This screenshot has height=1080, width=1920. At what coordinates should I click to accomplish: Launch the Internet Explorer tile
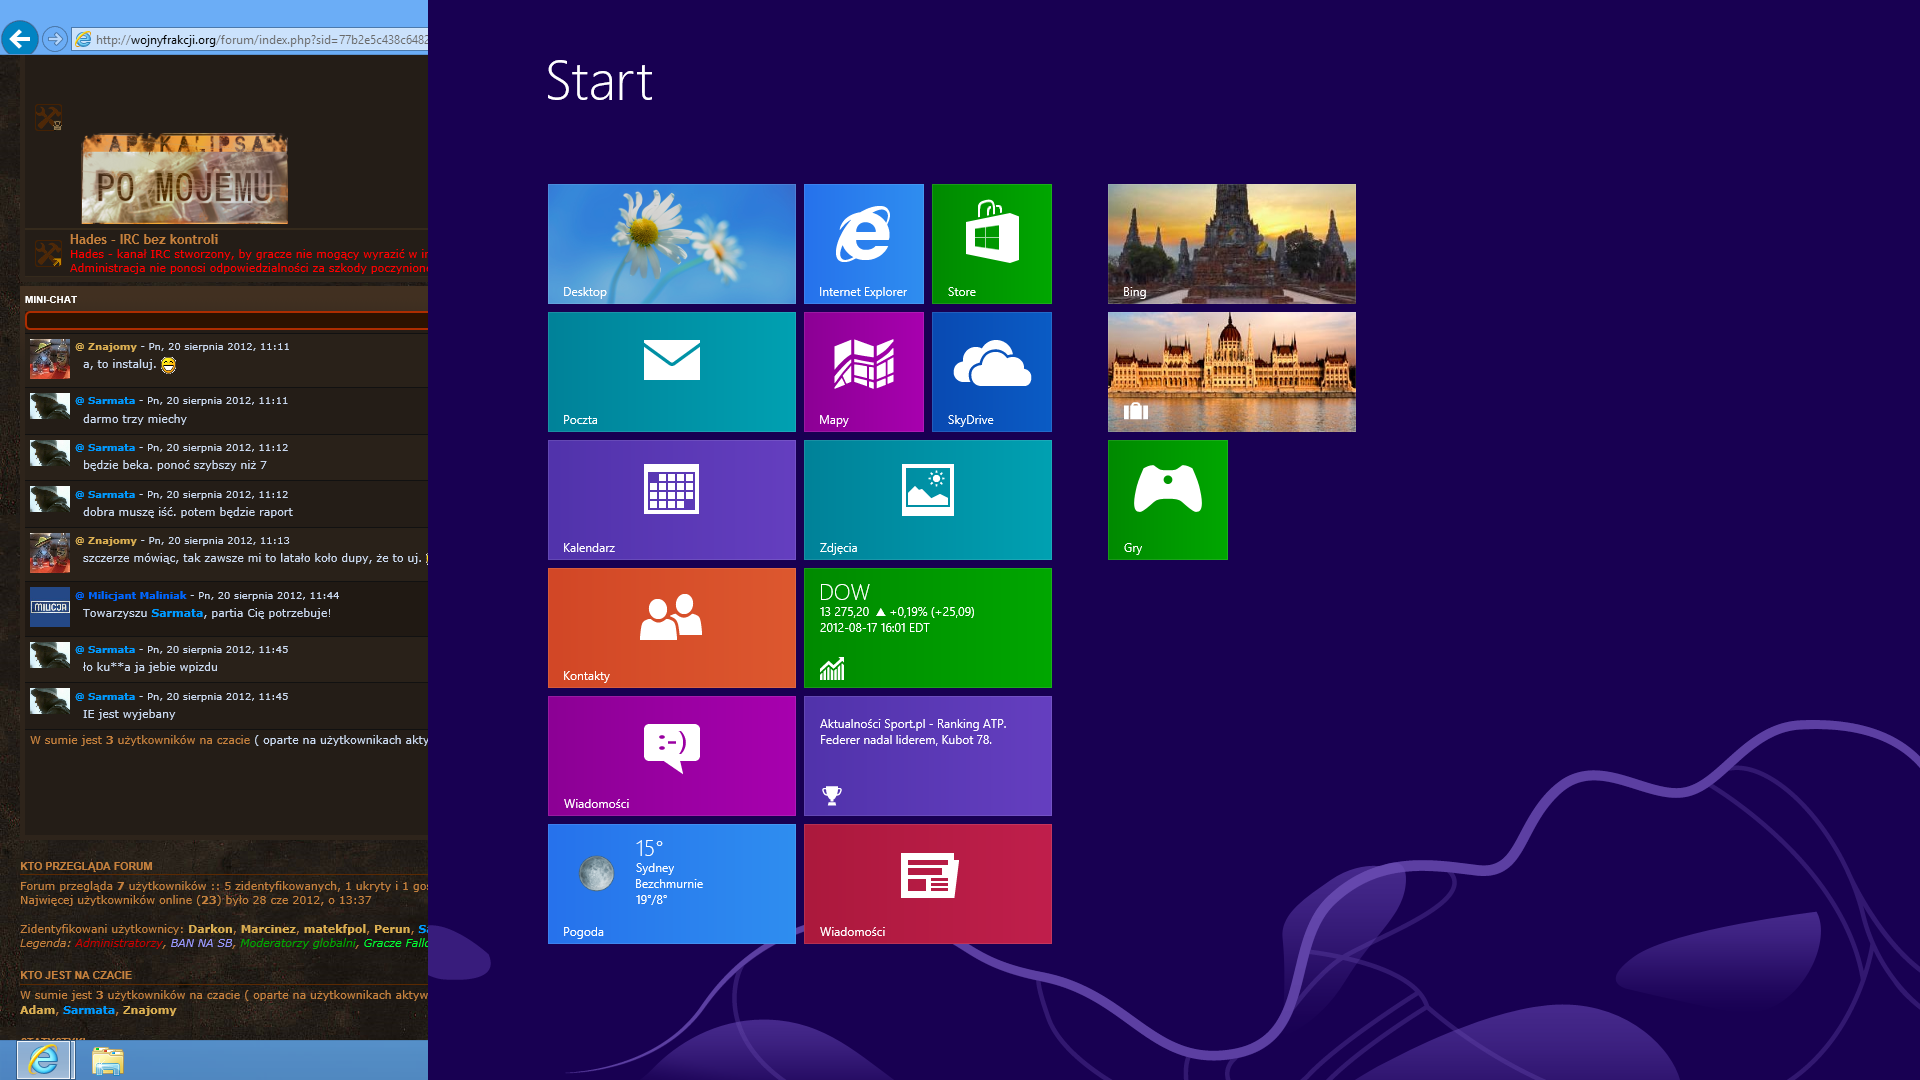[863, 243]
